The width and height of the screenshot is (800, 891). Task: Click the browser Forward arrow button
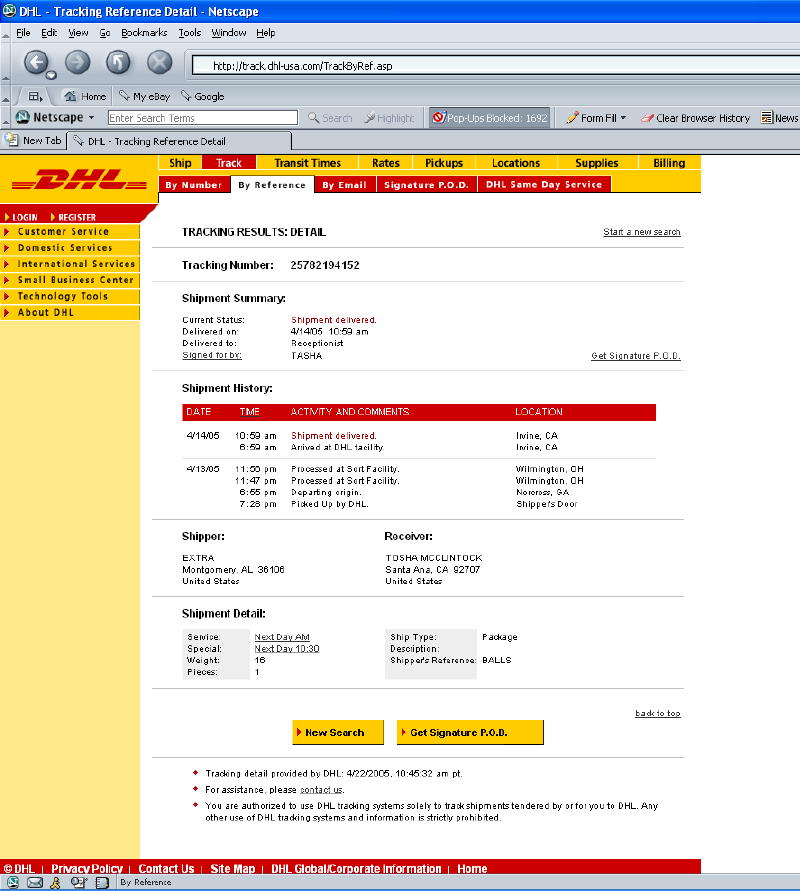(77, 62)
